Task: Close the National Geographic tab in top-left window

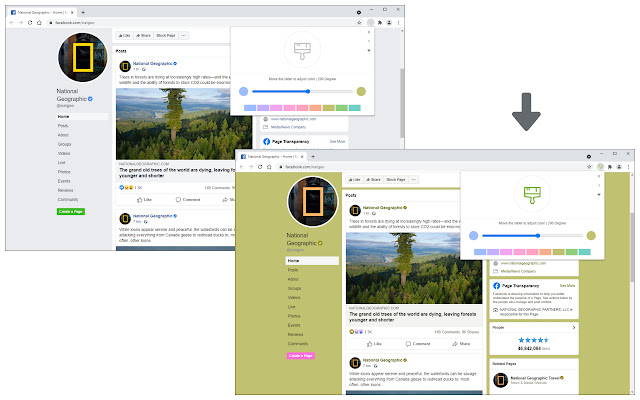Action: pyautogui.click(x=72, y=12)
